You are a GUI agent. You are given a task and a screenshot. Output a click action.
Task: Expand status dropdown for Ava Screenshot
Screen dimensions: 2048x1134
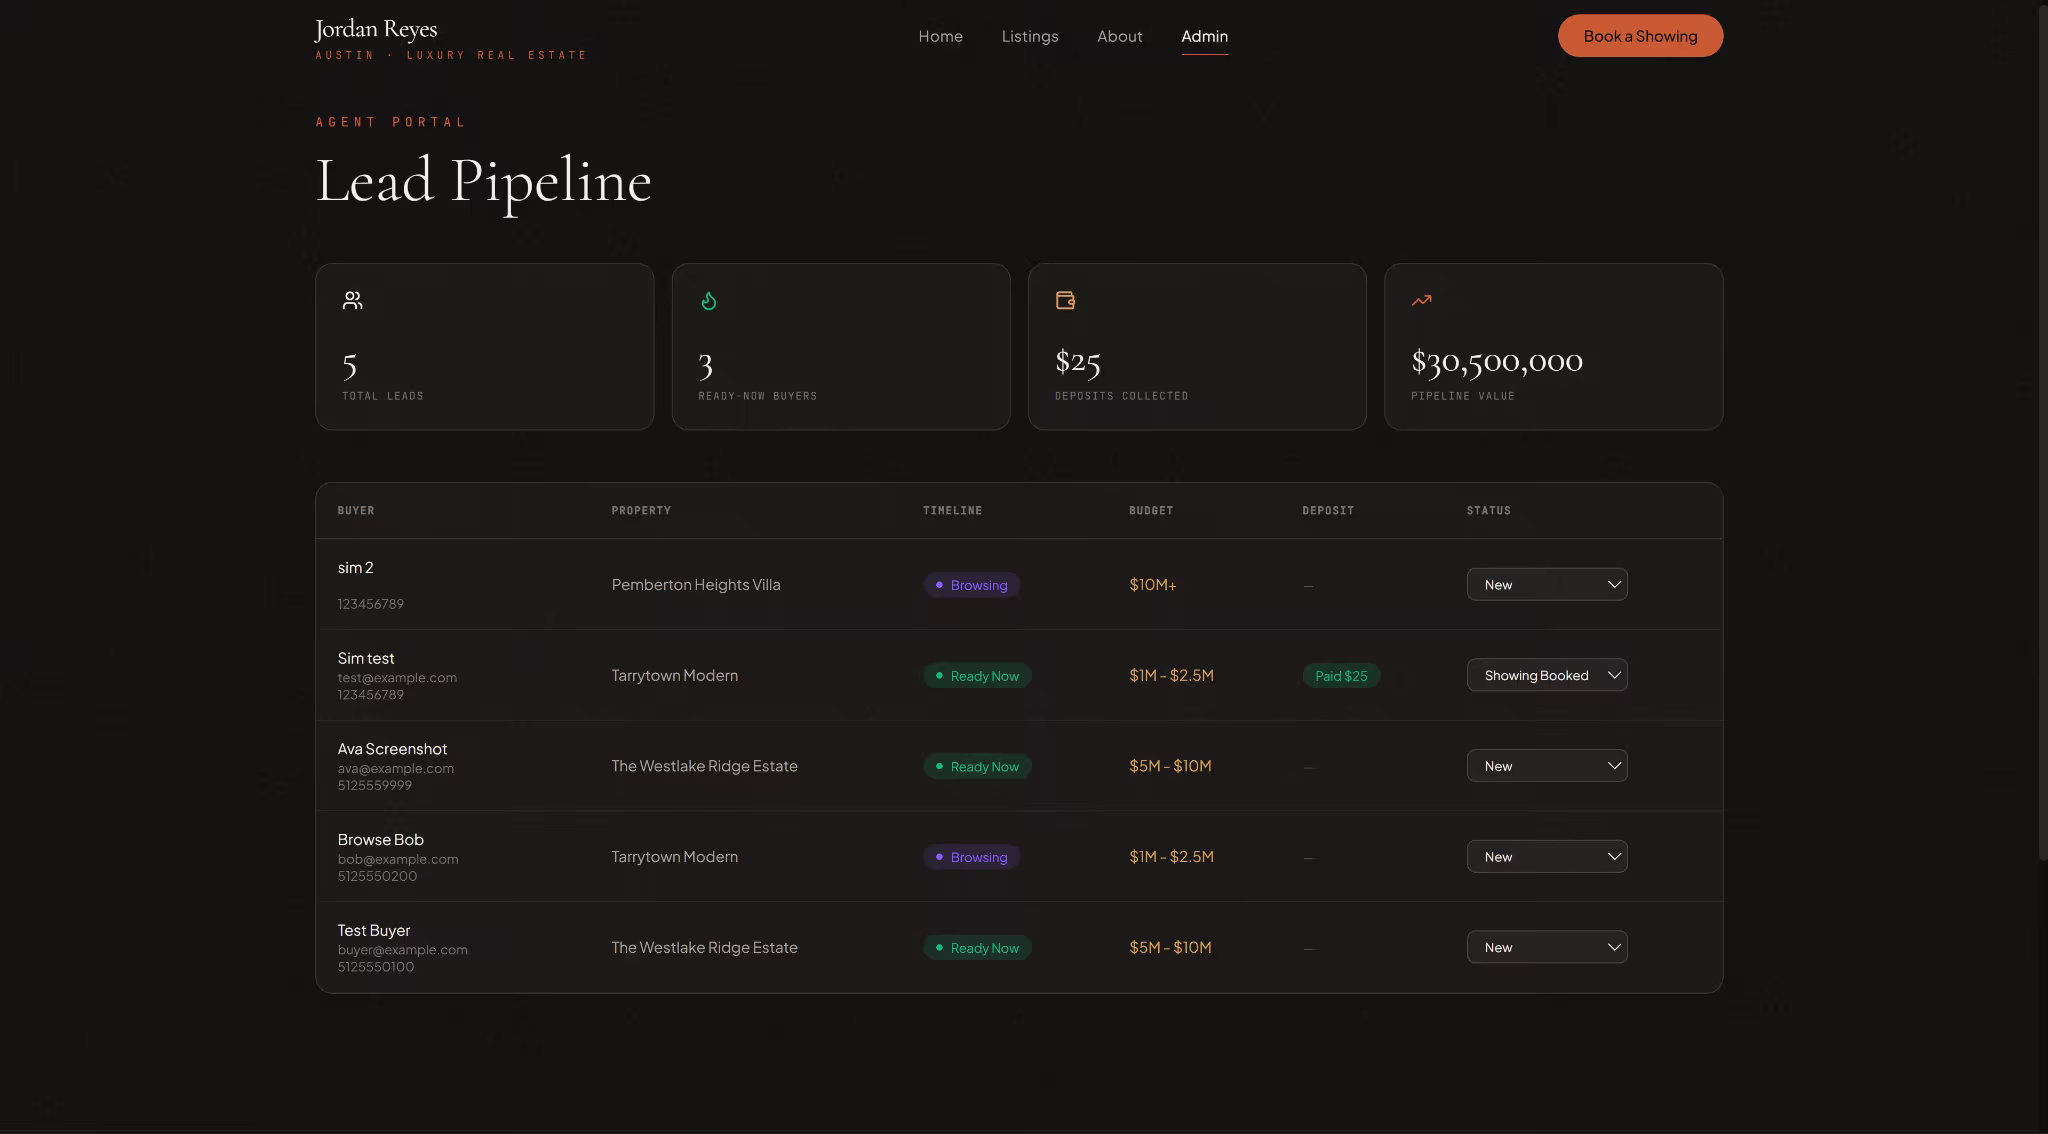click(1547, 766)
